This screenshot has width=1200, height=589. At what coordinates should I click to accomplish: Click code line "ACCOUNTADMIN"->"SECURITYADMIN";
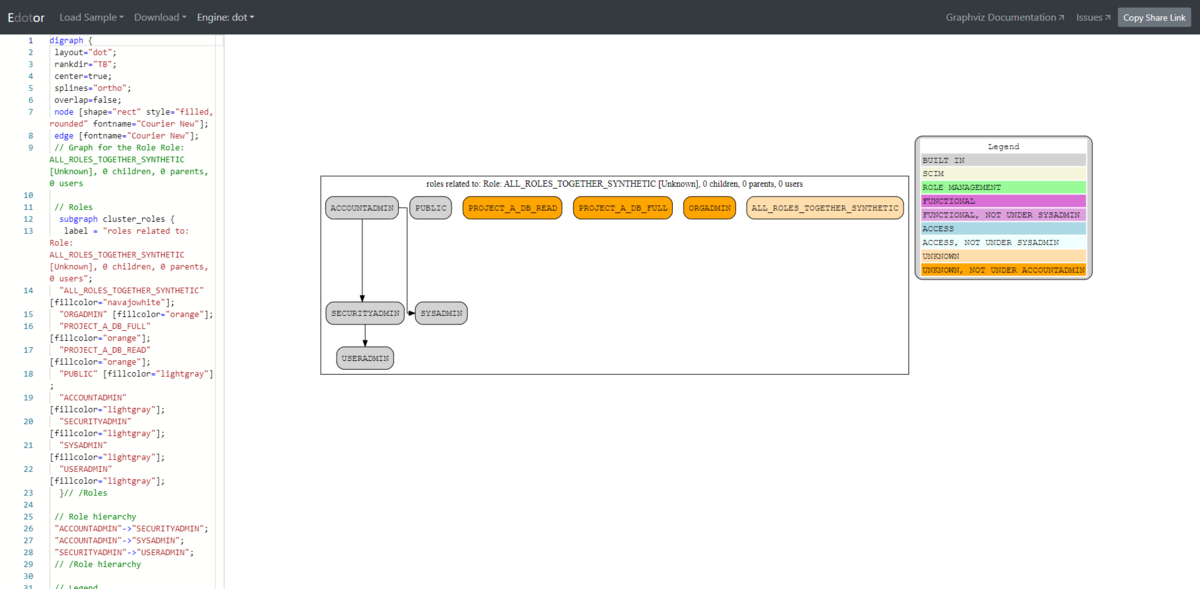coord(131,529)
